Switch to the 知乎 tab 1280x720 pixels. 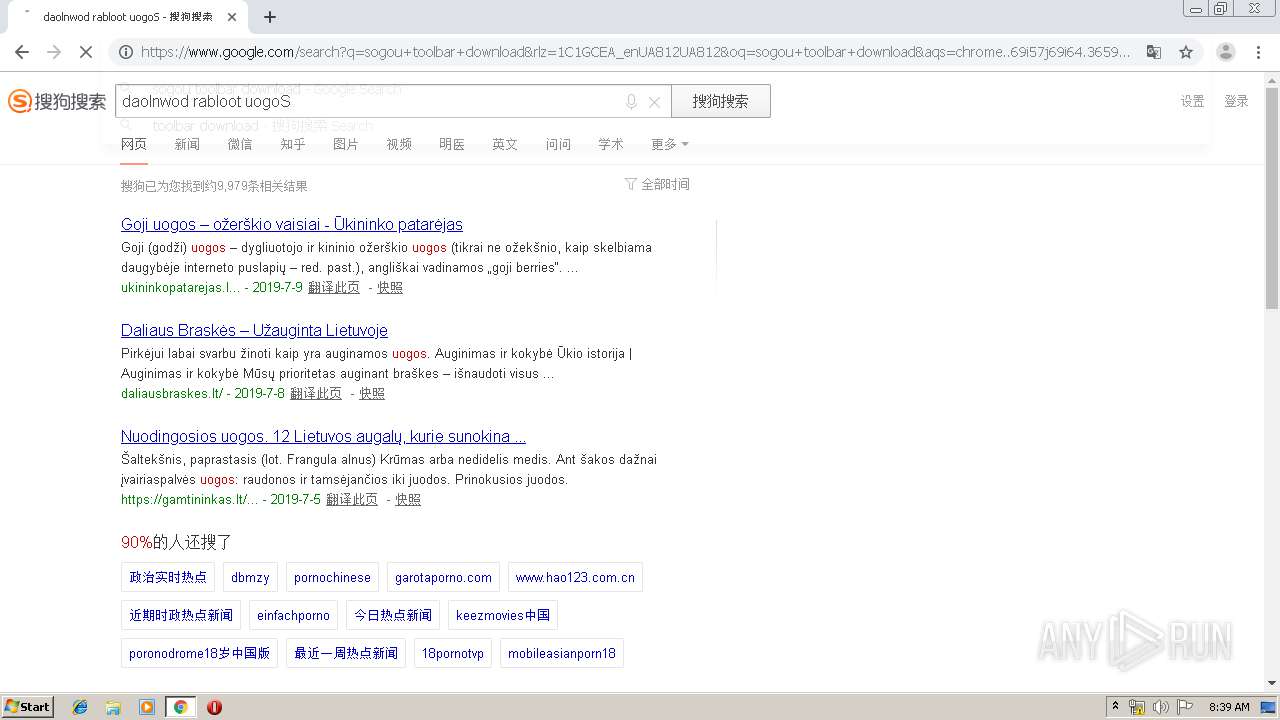pyautogui.click(x=293, y=144)
